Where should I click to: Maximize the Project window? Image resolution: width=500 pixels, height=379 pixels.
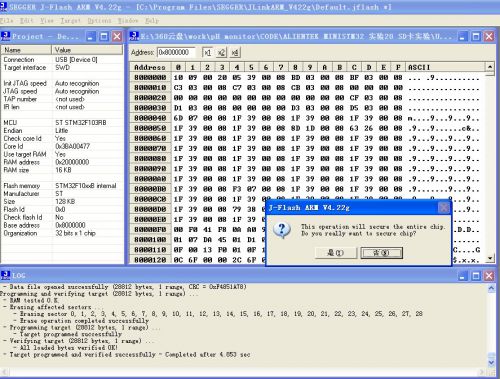pyautogui.click(x=104, y=36)
